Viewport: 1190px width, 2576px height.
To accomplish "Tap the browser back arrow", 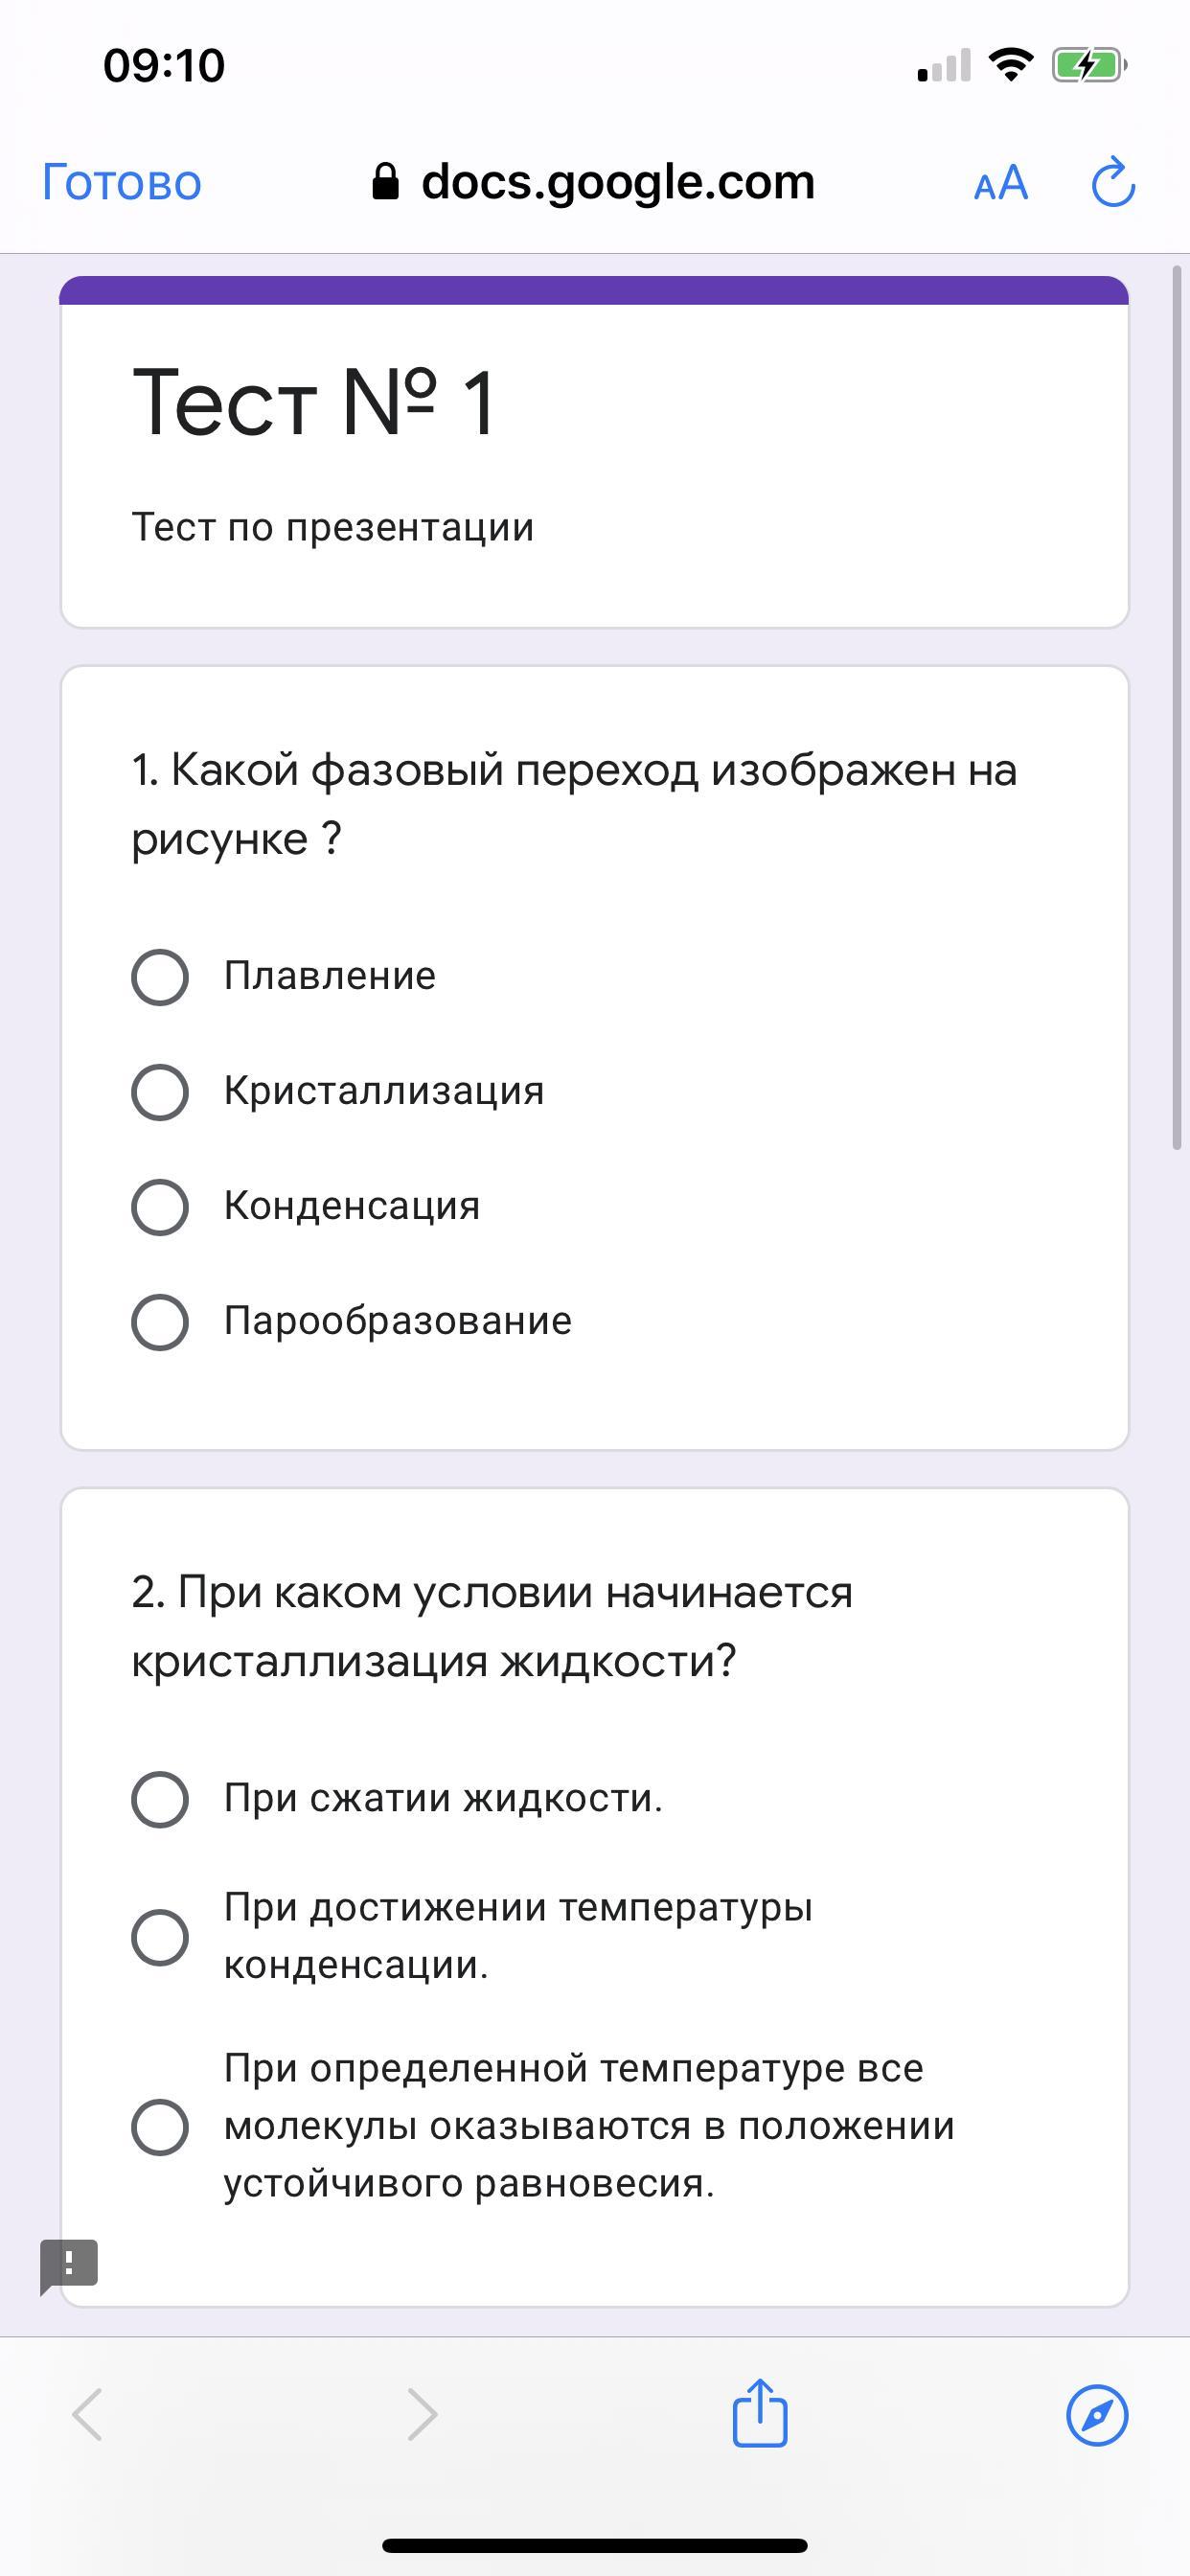I will point(88,2415).
